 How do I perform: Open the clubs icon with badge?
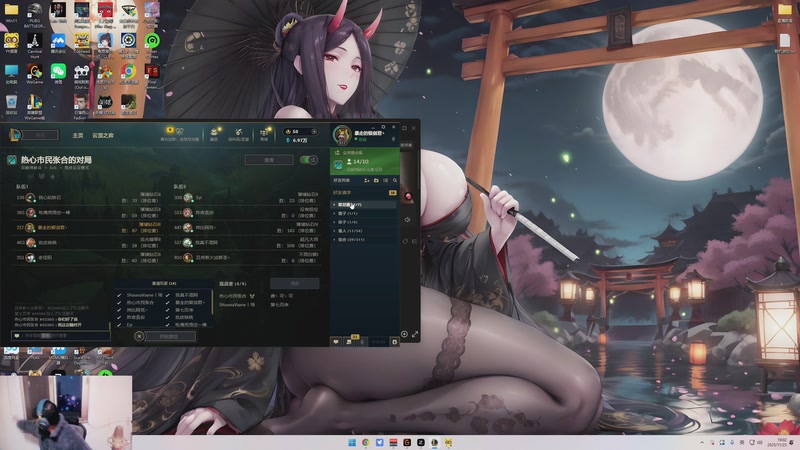[x=350, y=341]
